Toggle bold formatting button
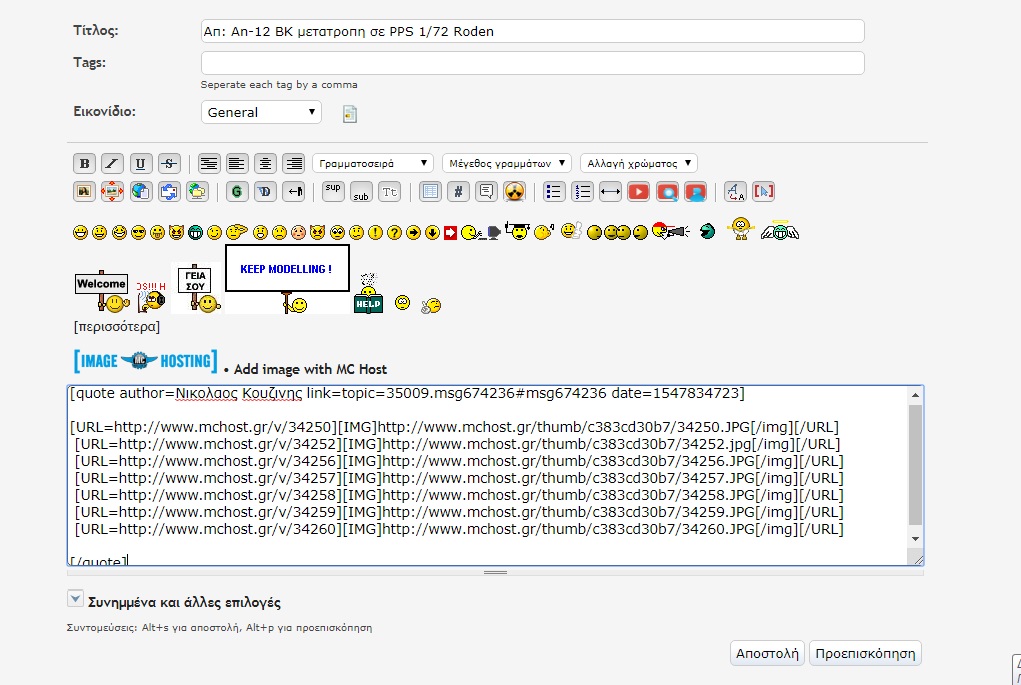Viewport: 1021px width, 685px height. click(x=84, y=163)
